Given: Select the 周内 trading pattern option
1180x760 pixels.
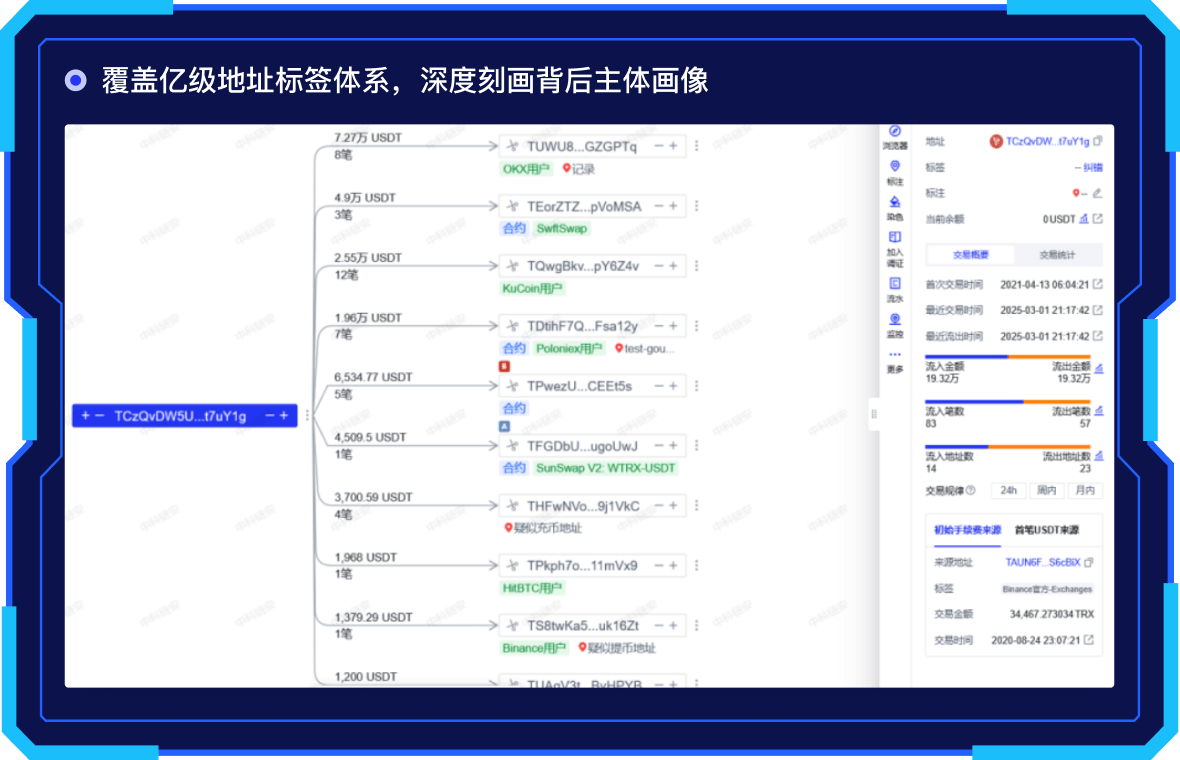Looking at the screenshot, I should 1046,490.
